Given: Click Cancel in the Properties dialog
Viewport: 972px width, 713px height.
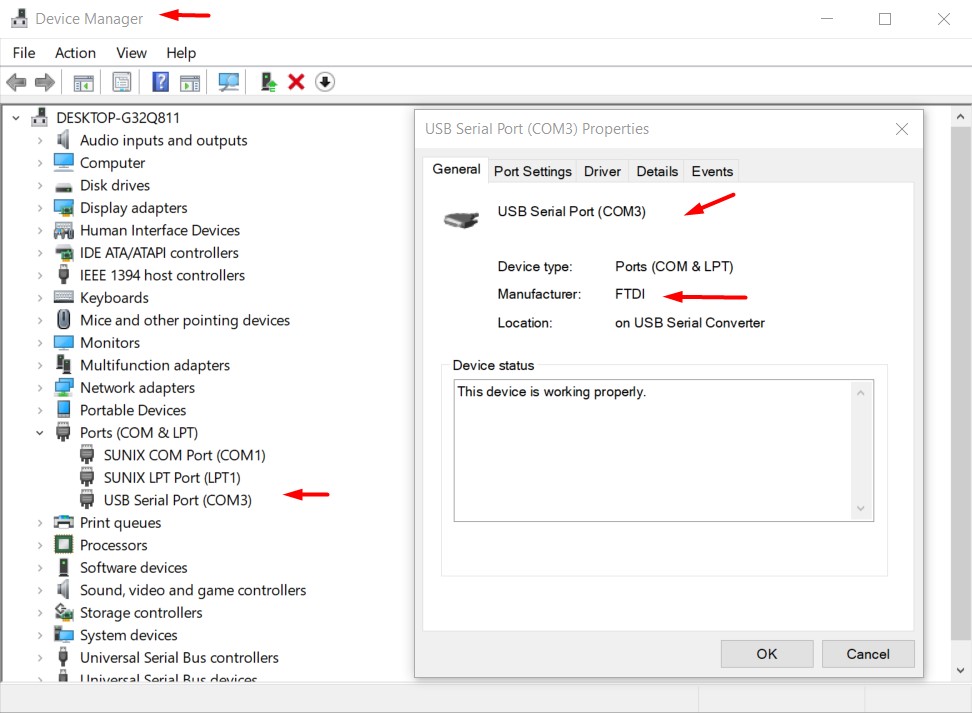Looking at the screenshot, I should pos(868,654).
